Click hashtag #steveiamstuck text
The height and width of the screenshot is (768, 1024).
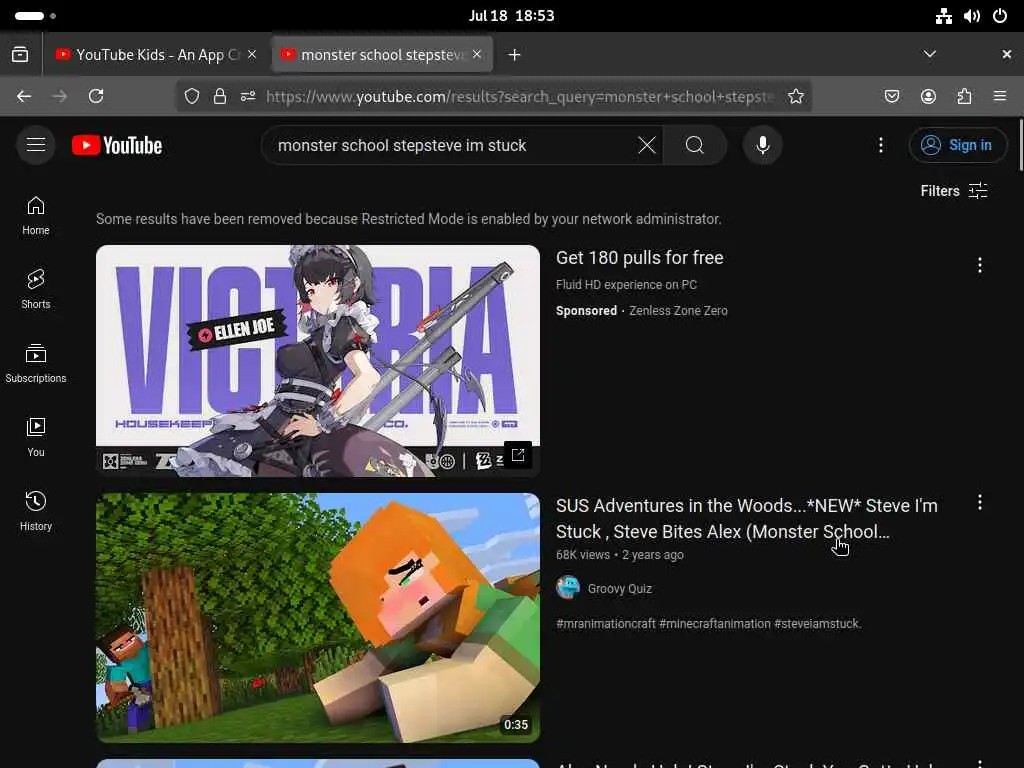click(817, 624)
